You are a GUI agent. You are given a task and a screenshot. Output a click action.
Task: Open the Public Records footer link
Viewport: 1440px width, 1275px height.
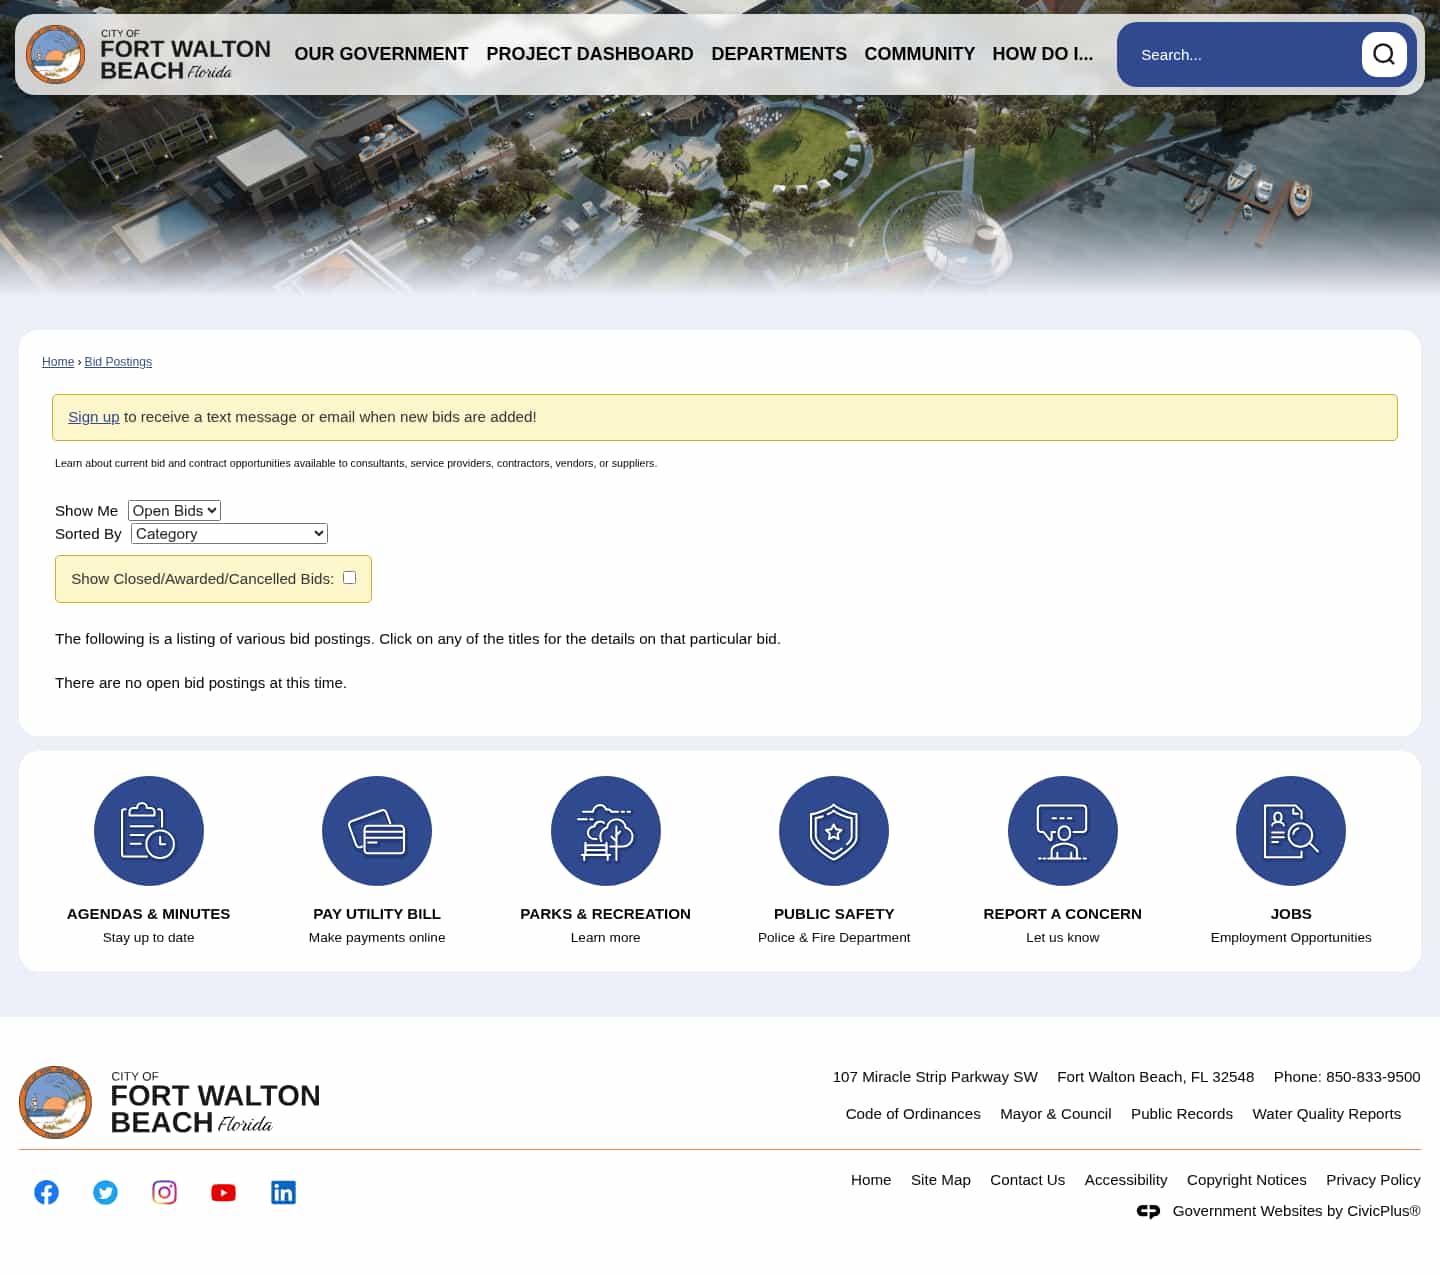click(1182, 1114)
